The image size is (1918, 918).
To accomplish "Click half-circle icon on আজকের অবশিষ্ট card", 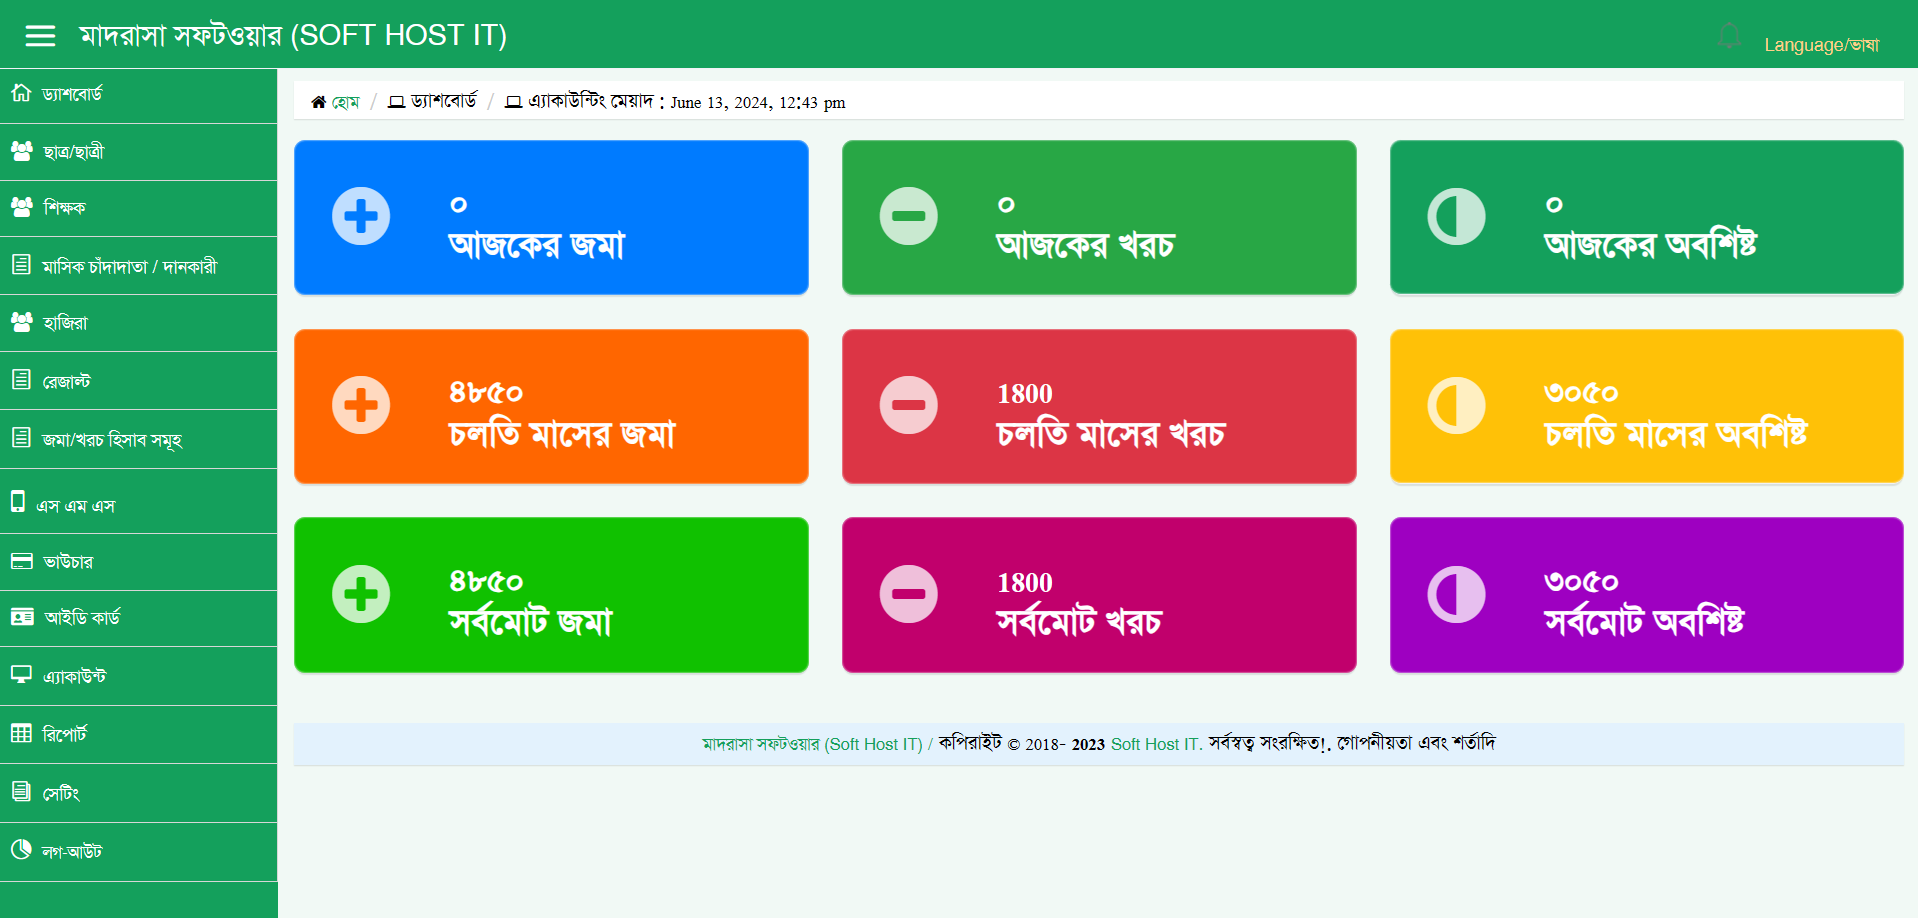I will pos(1456,216).
